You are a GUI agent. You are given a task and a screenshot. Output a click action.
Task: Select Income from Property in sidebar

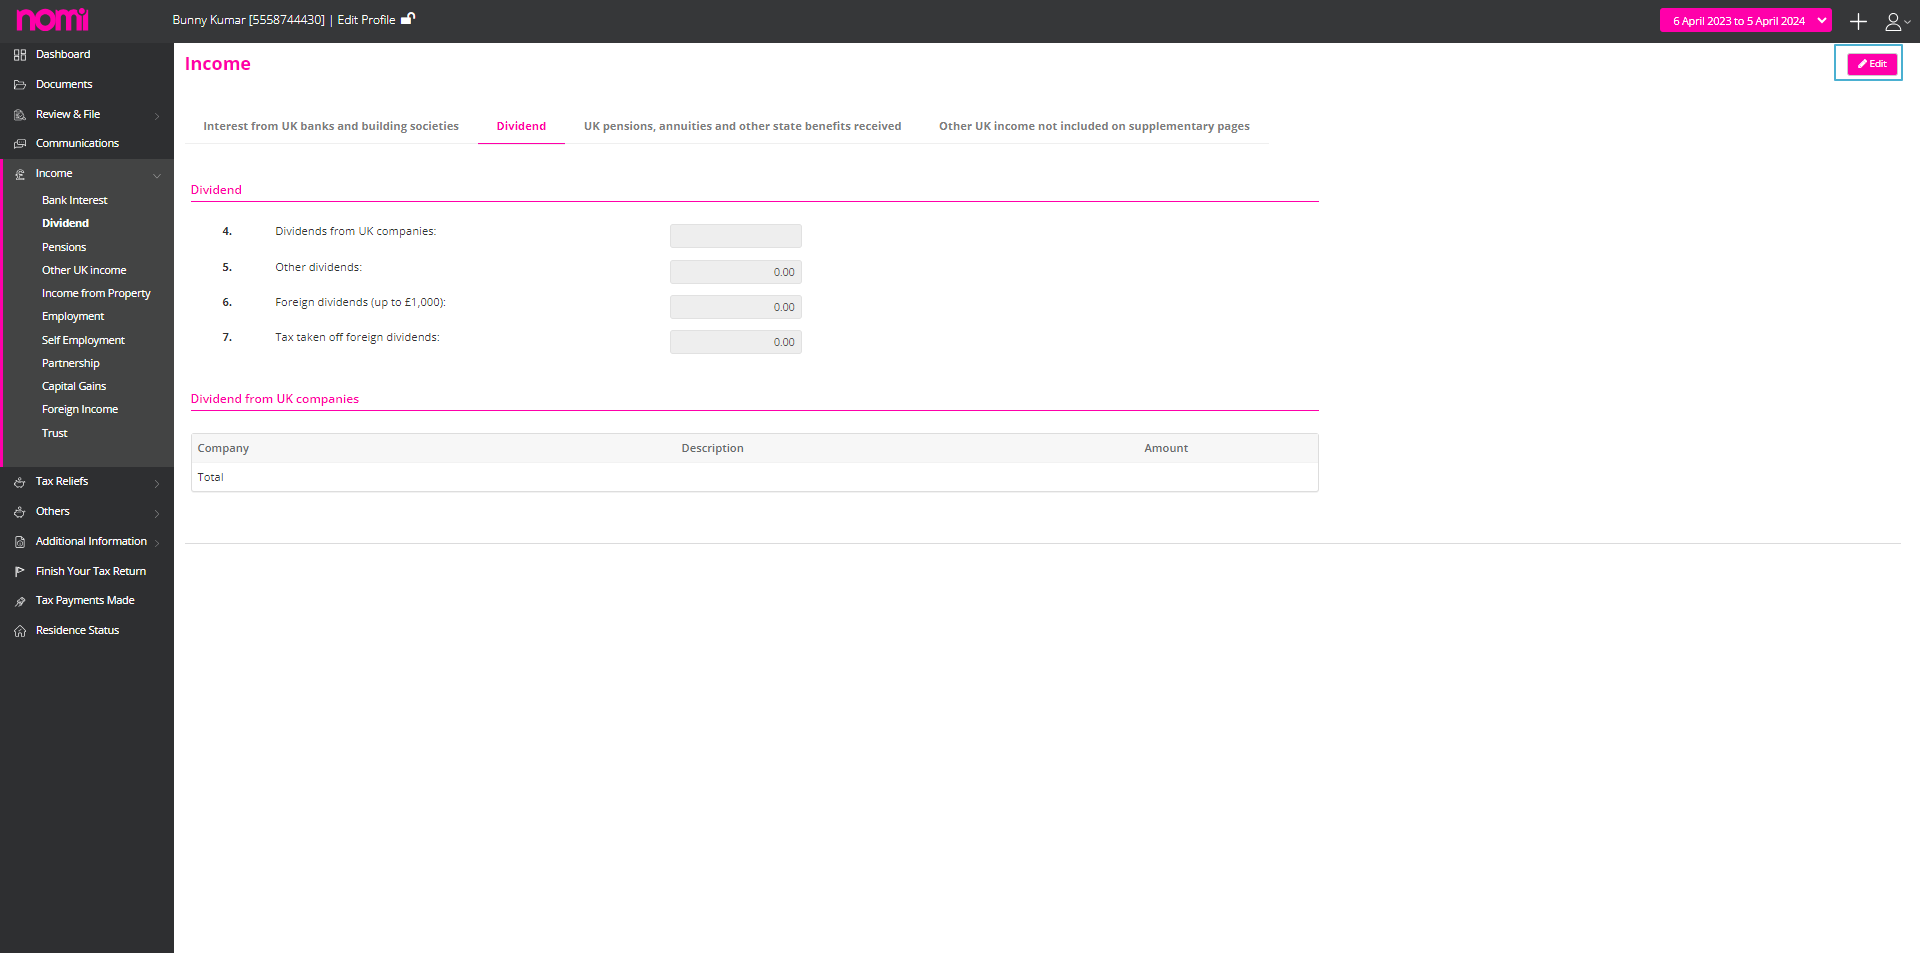(96, 294)
